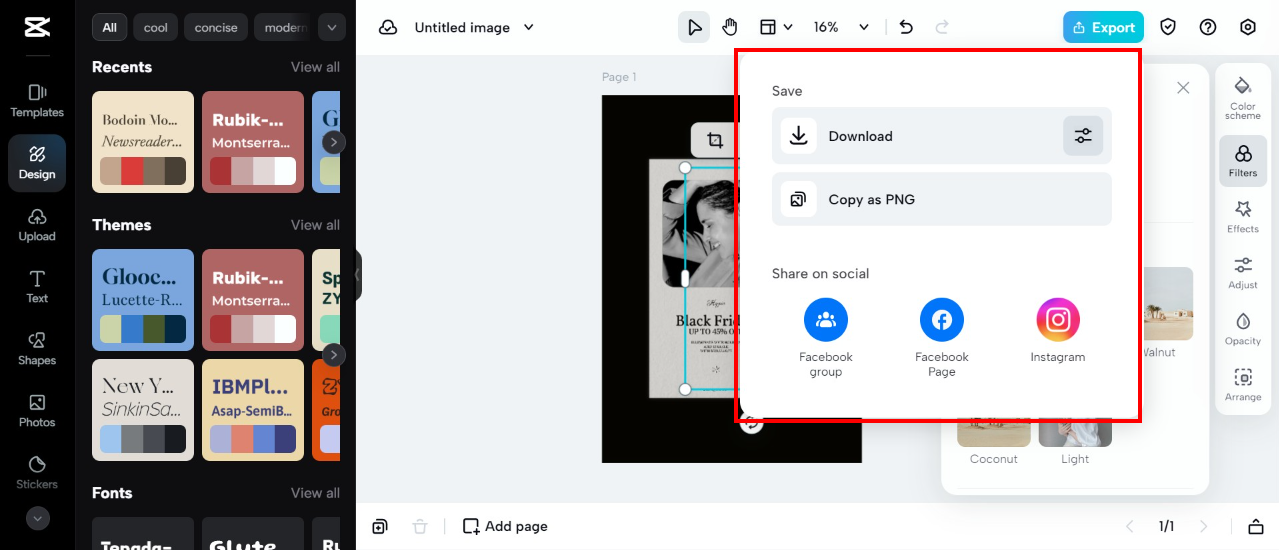This screenshot has height=550, width=1279.
Task: Open the settings hexagon icon
Action: tap(1248, 27)
